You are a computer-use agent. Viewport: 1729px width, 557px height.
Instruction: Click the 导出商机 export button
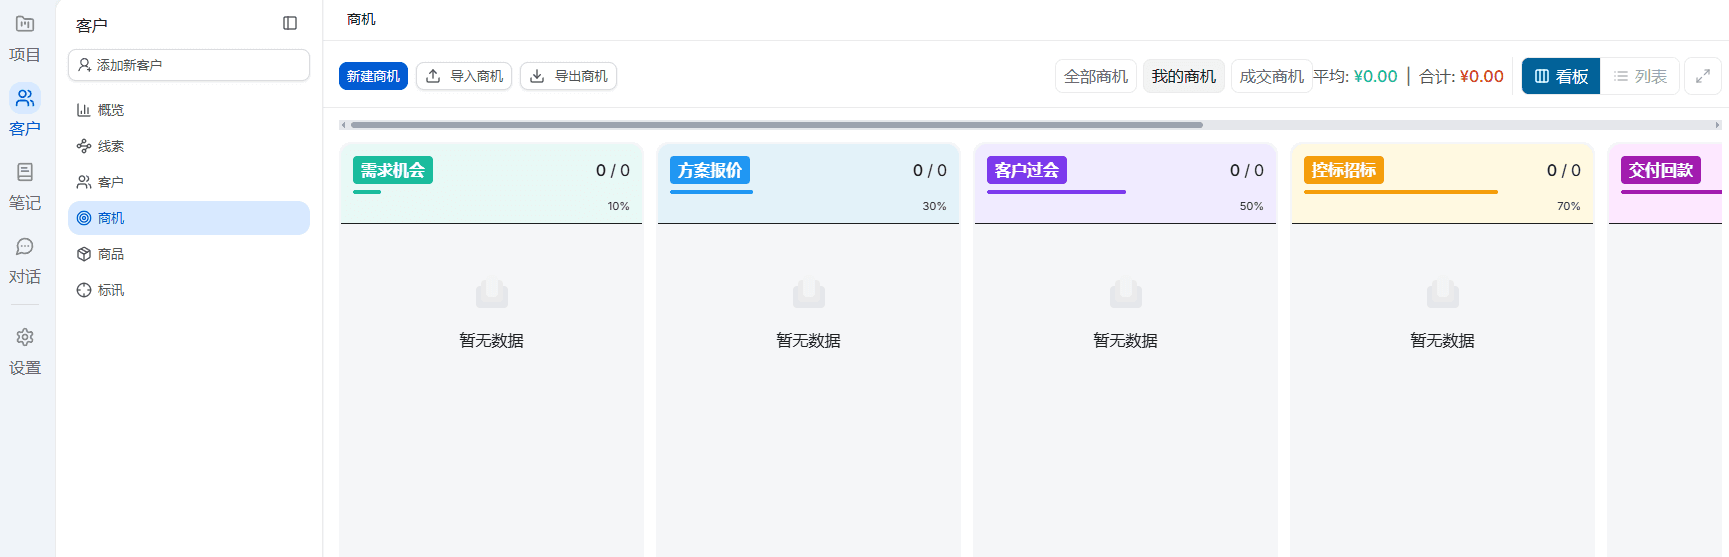(x=568, y=76)
